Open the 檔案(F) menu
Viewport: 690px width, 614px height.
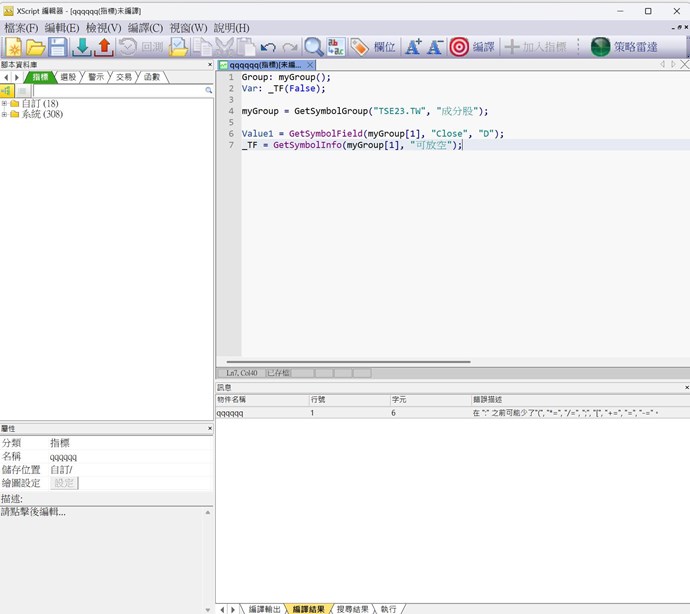[x=21, y=28]
